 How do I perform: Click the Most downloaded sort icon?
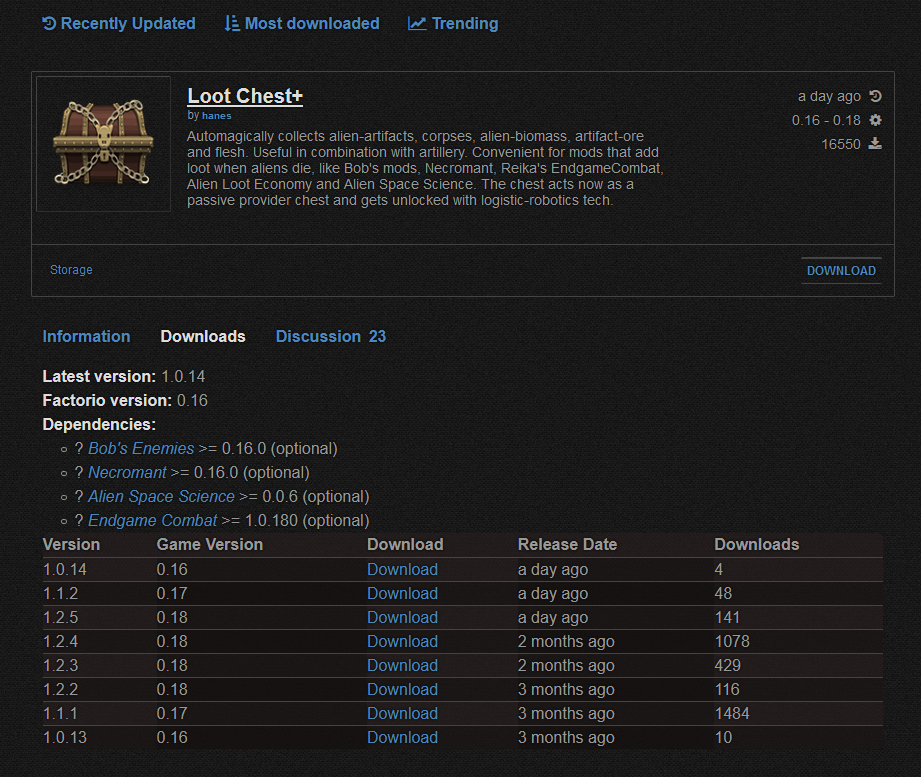pyautogui.click(x=232, y=23)
